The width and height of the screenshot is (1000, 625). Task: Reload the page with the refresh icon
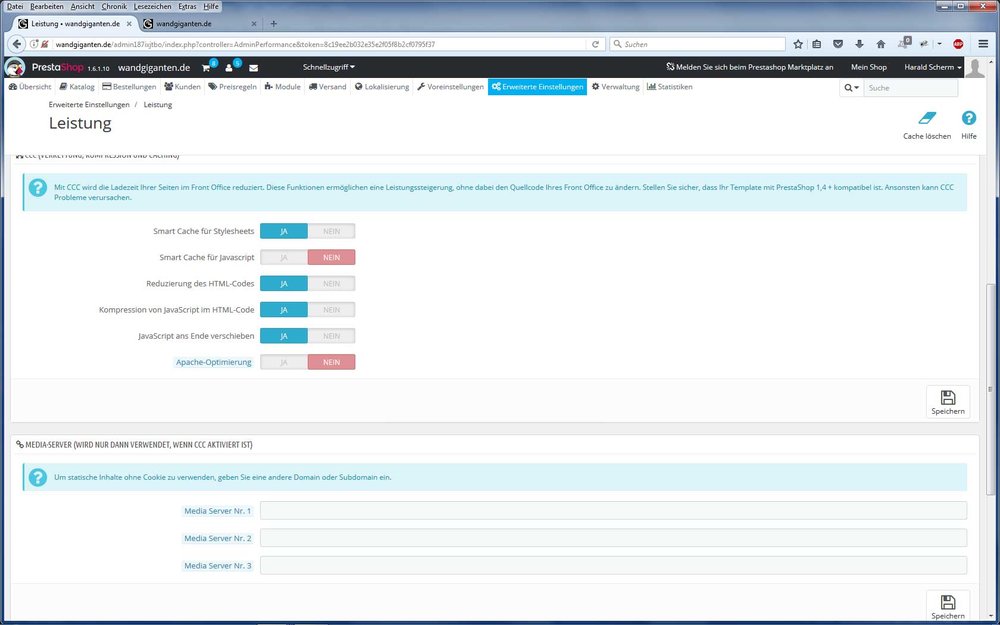595,44
